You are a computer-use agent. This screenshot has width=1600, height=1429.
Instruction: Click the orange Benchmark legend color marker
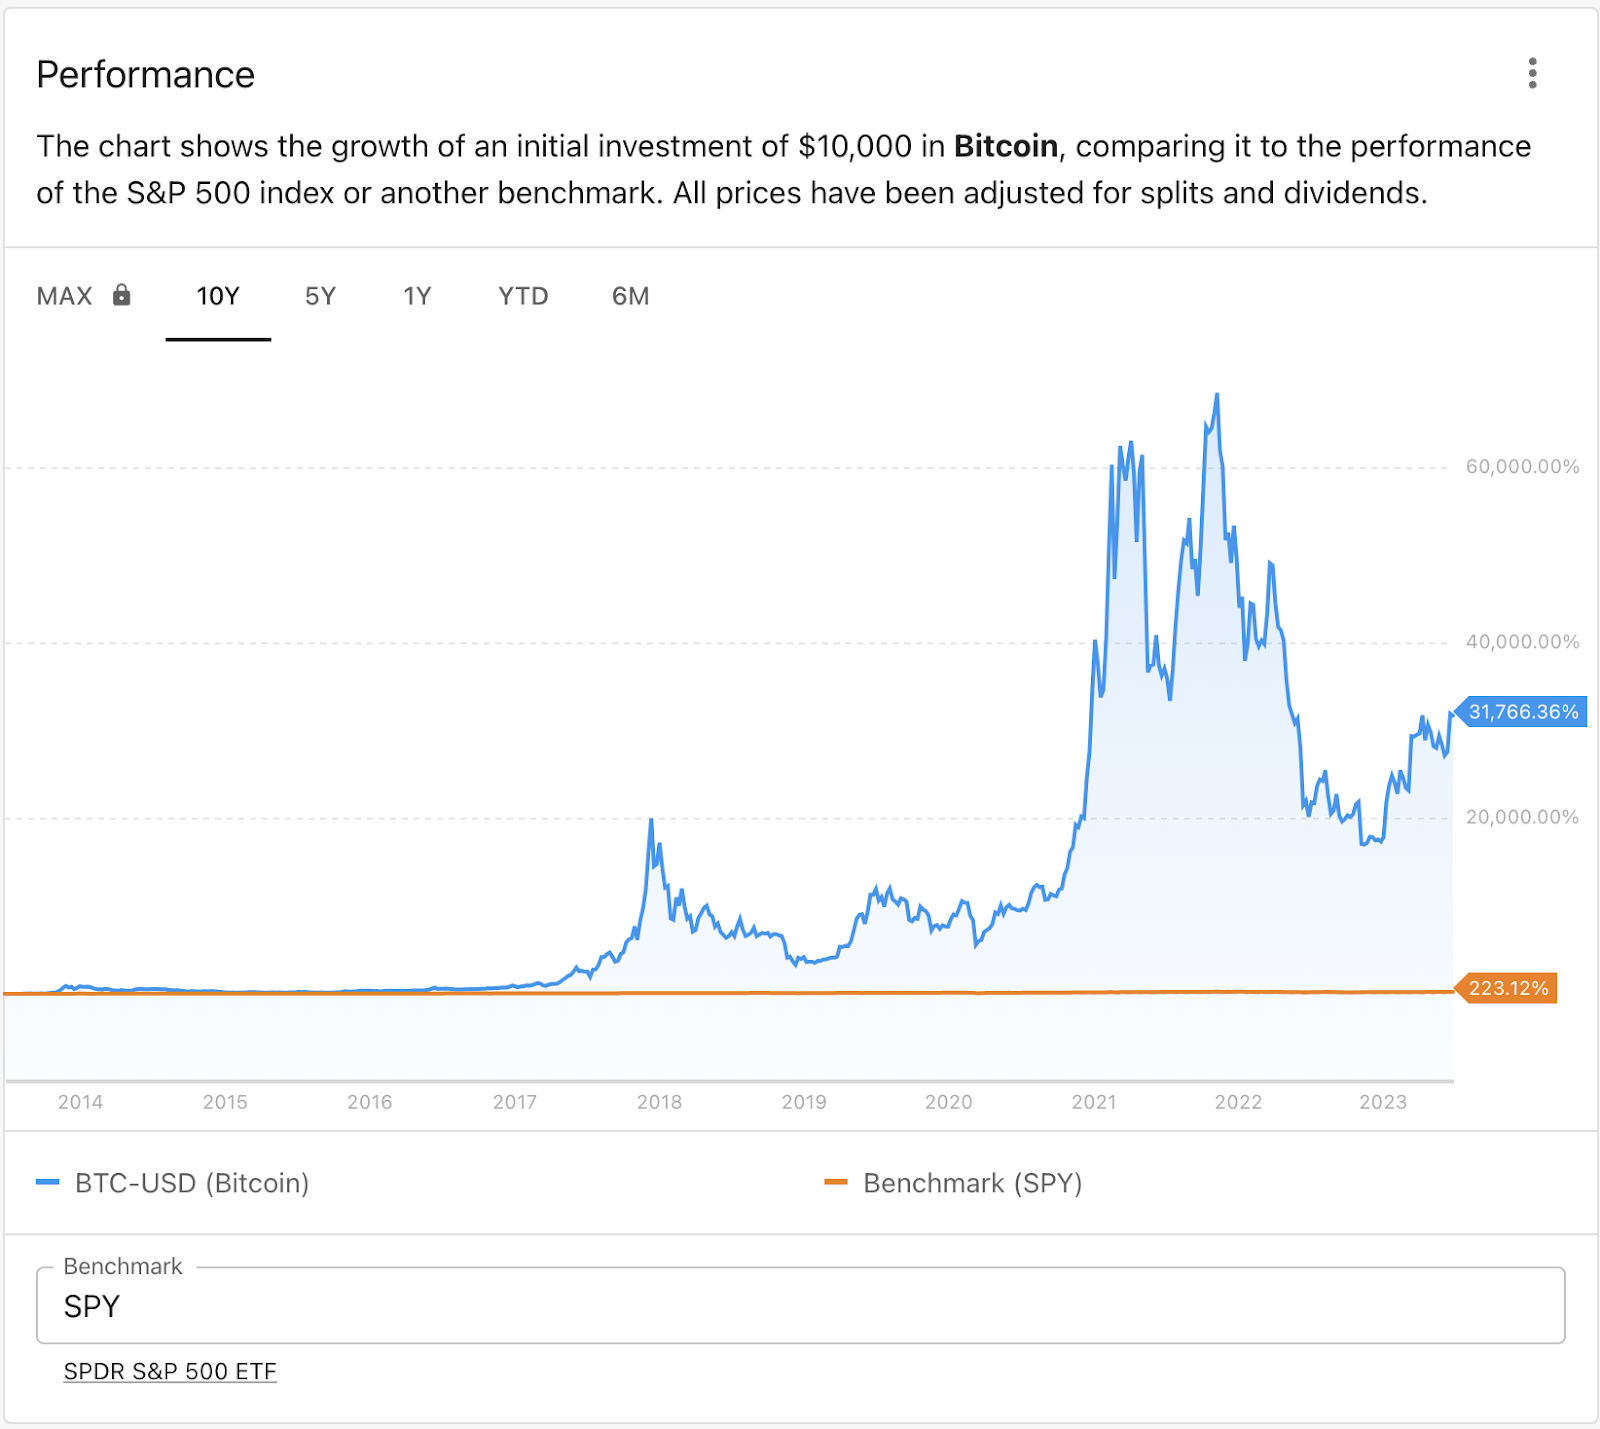(x=836, y=1183)
